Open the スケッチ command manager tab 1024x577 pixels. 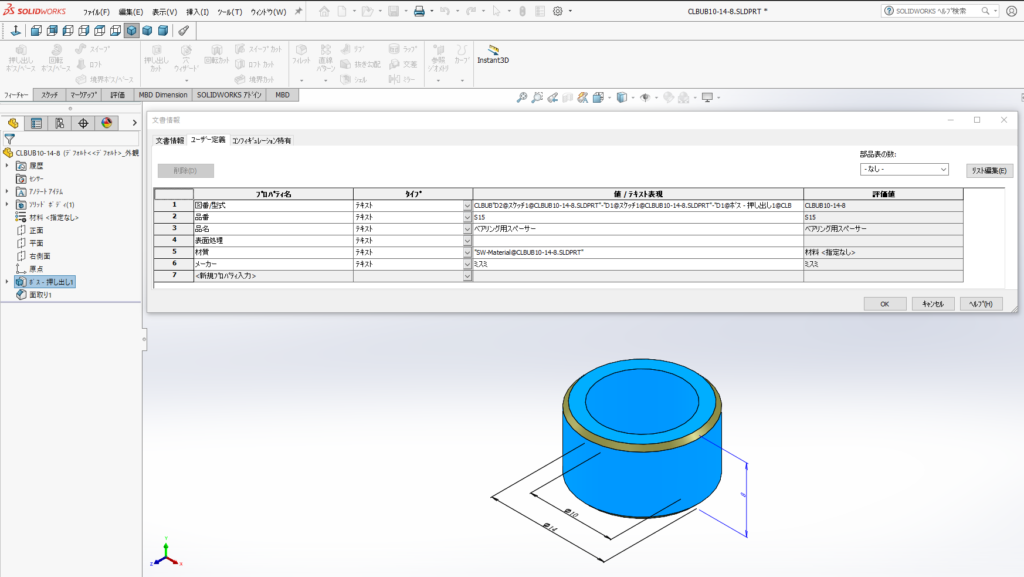tap(49, 95)
